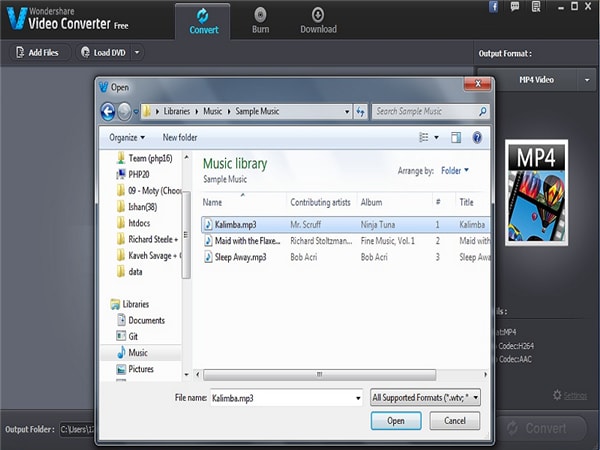Open the Git library

pyautogui.click(x=127, y=336)
